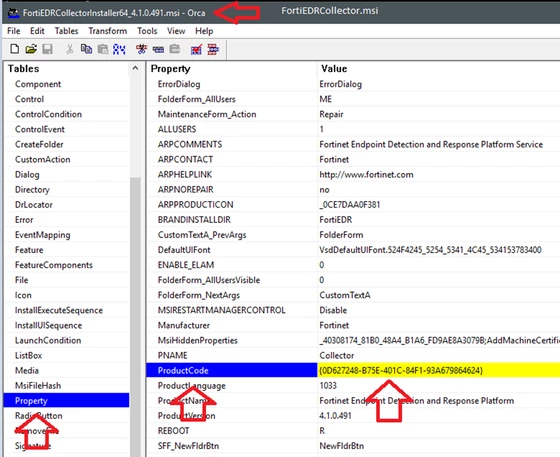Open an MSI with the folder icon
Viewport: 560px width, 457px height.
[x=31, y=49]
